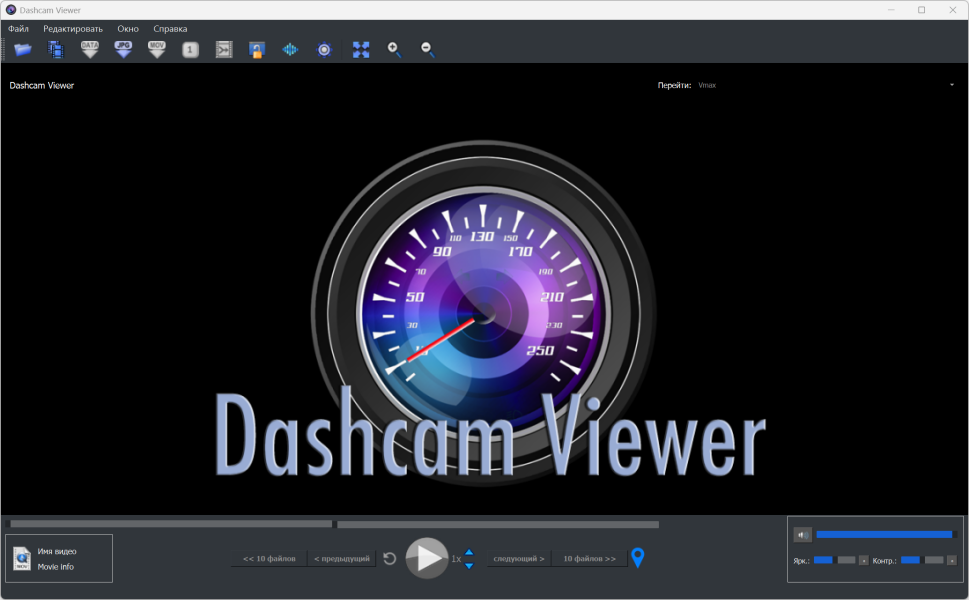
Task: Open the Файл menu
Action: (x=19, y=29)
